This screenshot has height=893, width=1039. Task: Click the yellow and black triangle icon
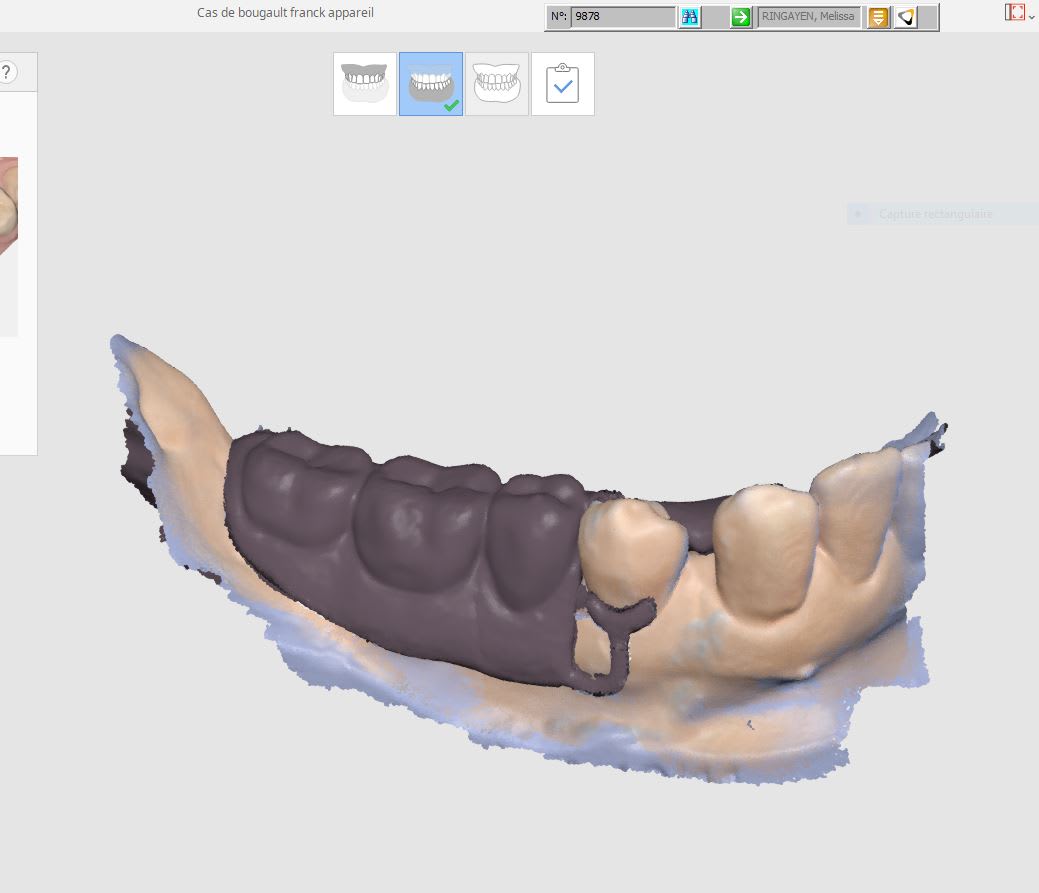click(905, 17)
